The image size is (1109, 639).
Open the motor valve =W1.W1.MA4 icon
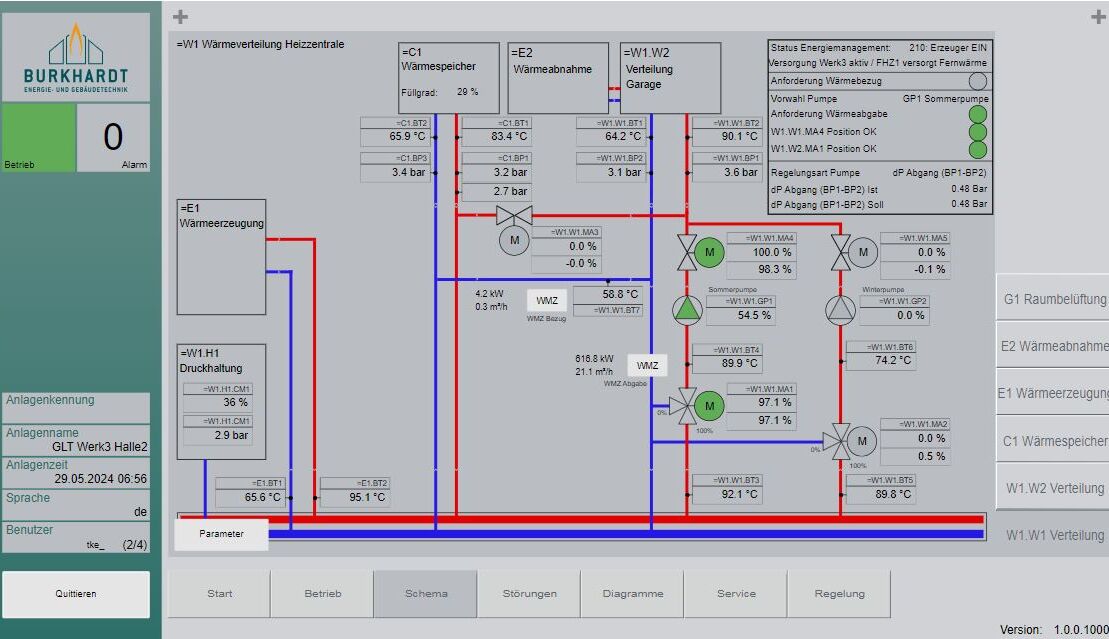[708, 252]
